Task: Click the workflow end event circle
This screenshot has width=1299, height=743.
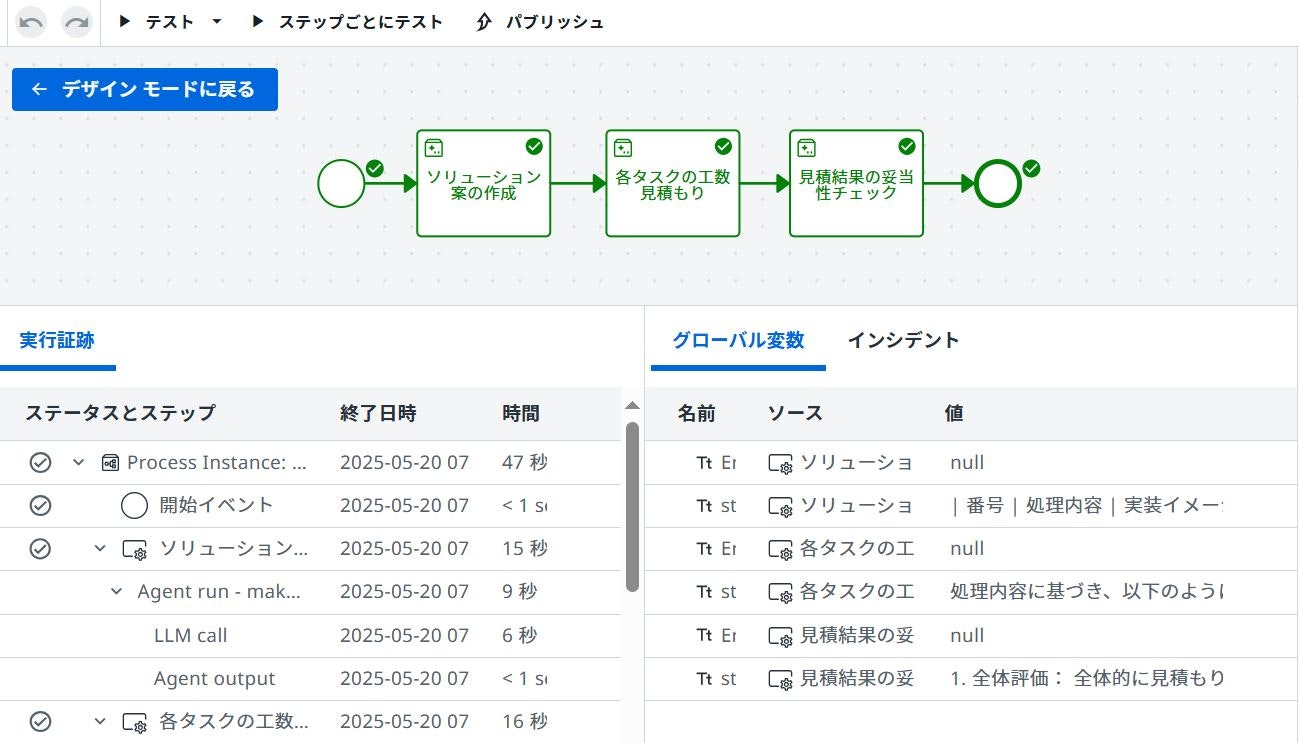Action: coord(997,184)
